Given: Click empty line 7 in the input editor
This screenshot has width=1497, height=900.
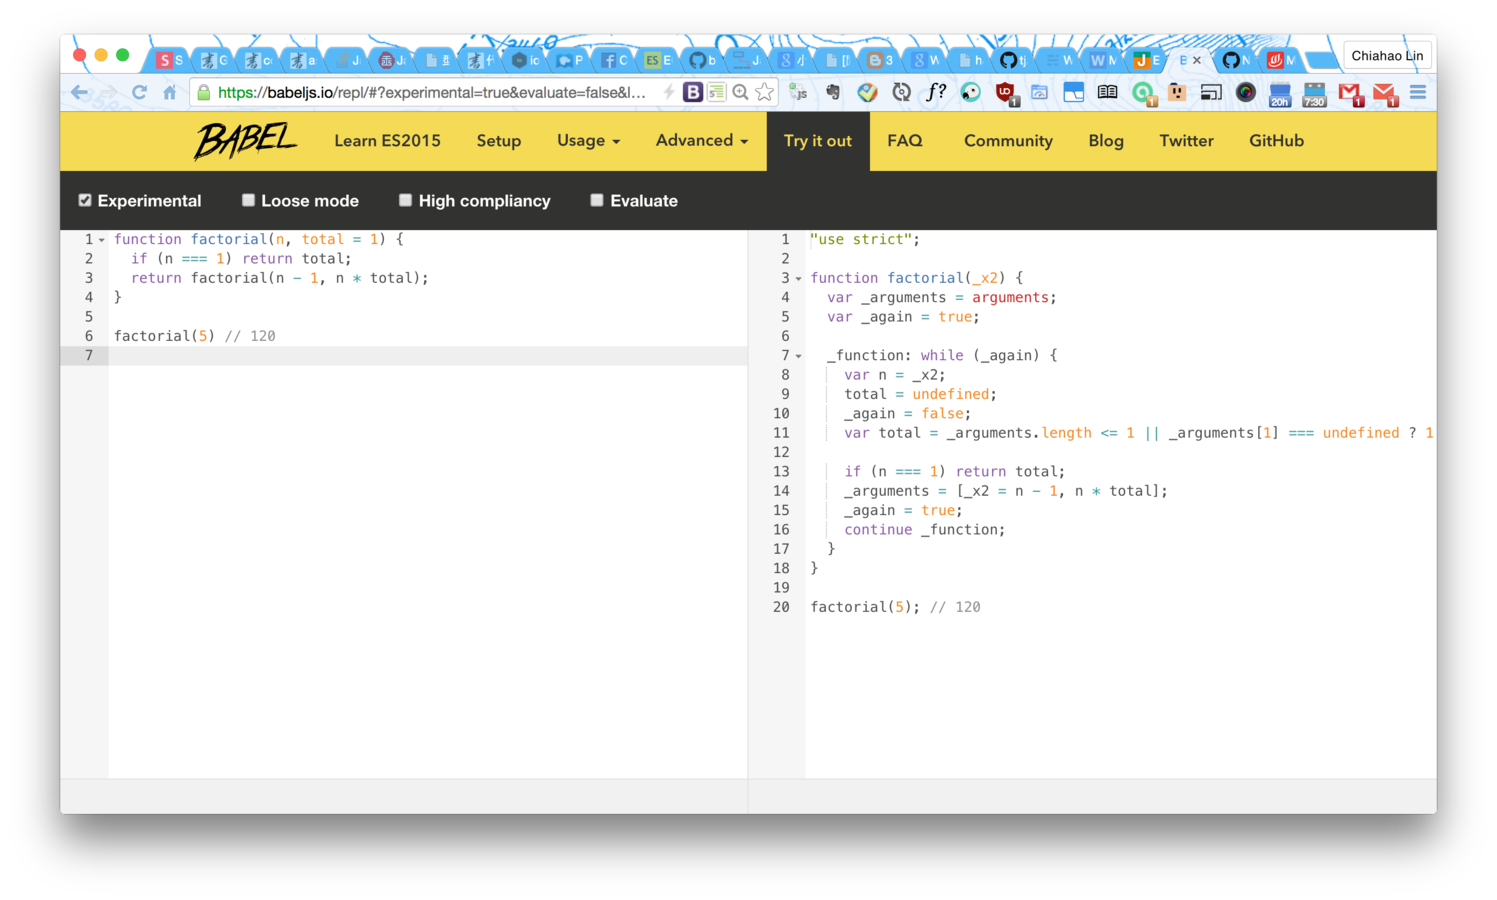Looking at the screenshot, I should 428,356.
